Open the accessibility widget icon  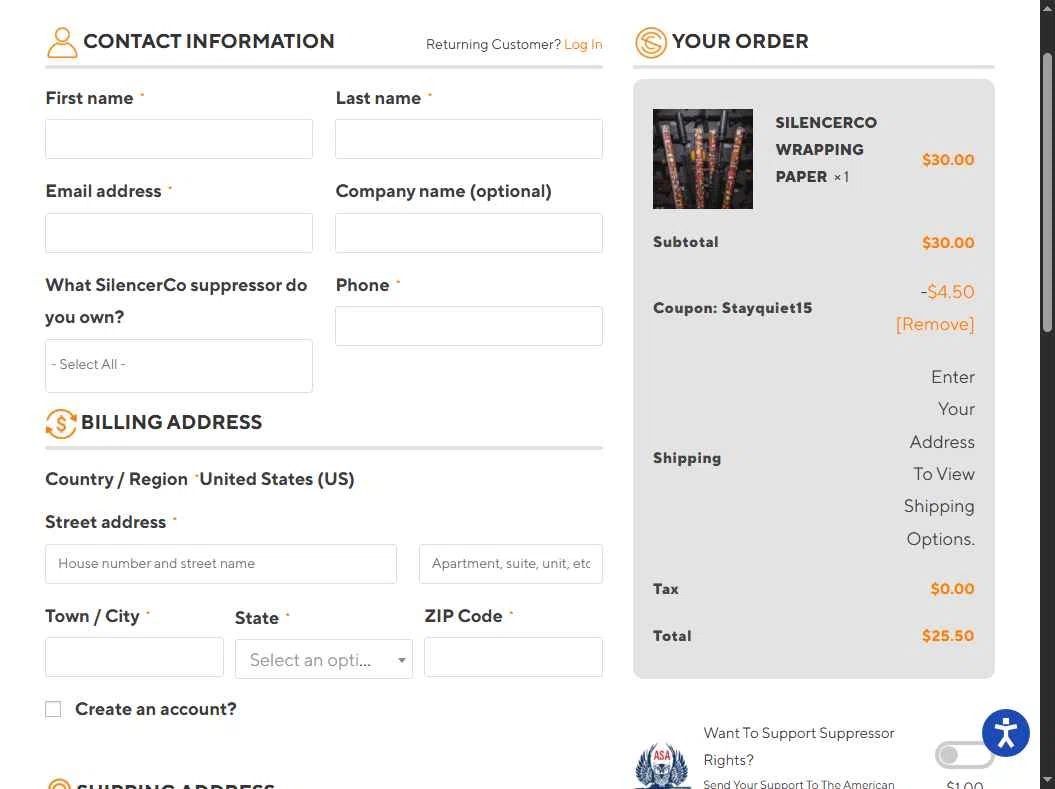click(x=1005, y=732)
